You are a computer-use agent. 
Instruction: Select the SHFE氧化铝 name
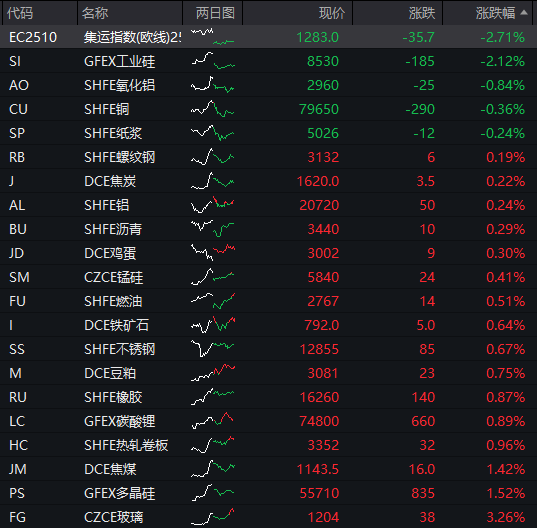pos(120,86)
